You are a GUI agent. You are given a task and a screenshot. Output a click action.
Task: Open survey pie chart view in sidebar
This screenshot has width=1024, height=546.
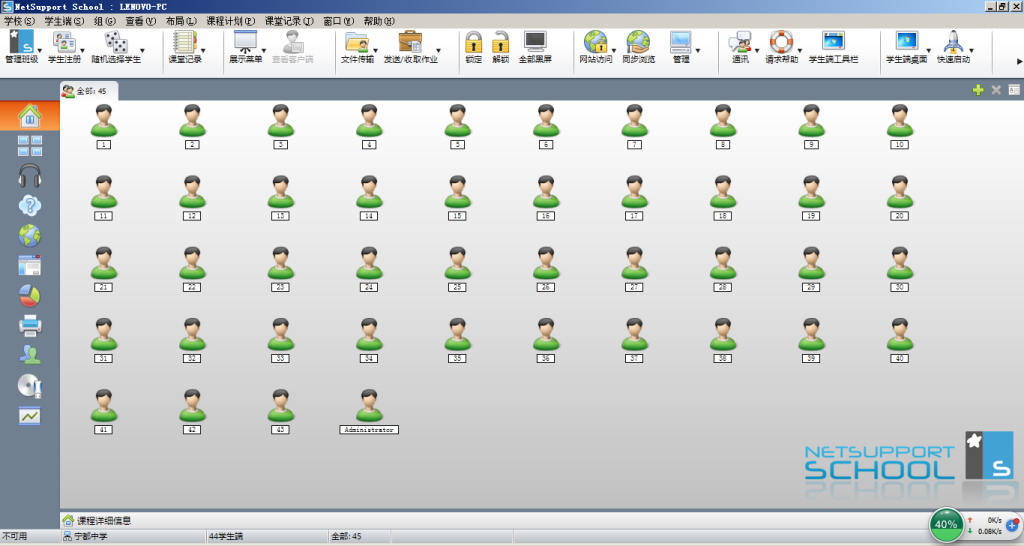tap(30, 295)
